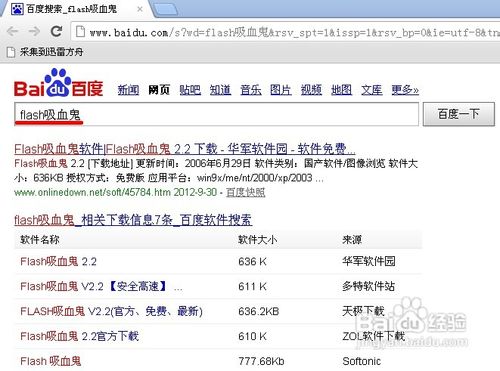Viewport: 500px width, 371px height.
Task: Reload the page with refresh icon
Action: pos(56,31)
